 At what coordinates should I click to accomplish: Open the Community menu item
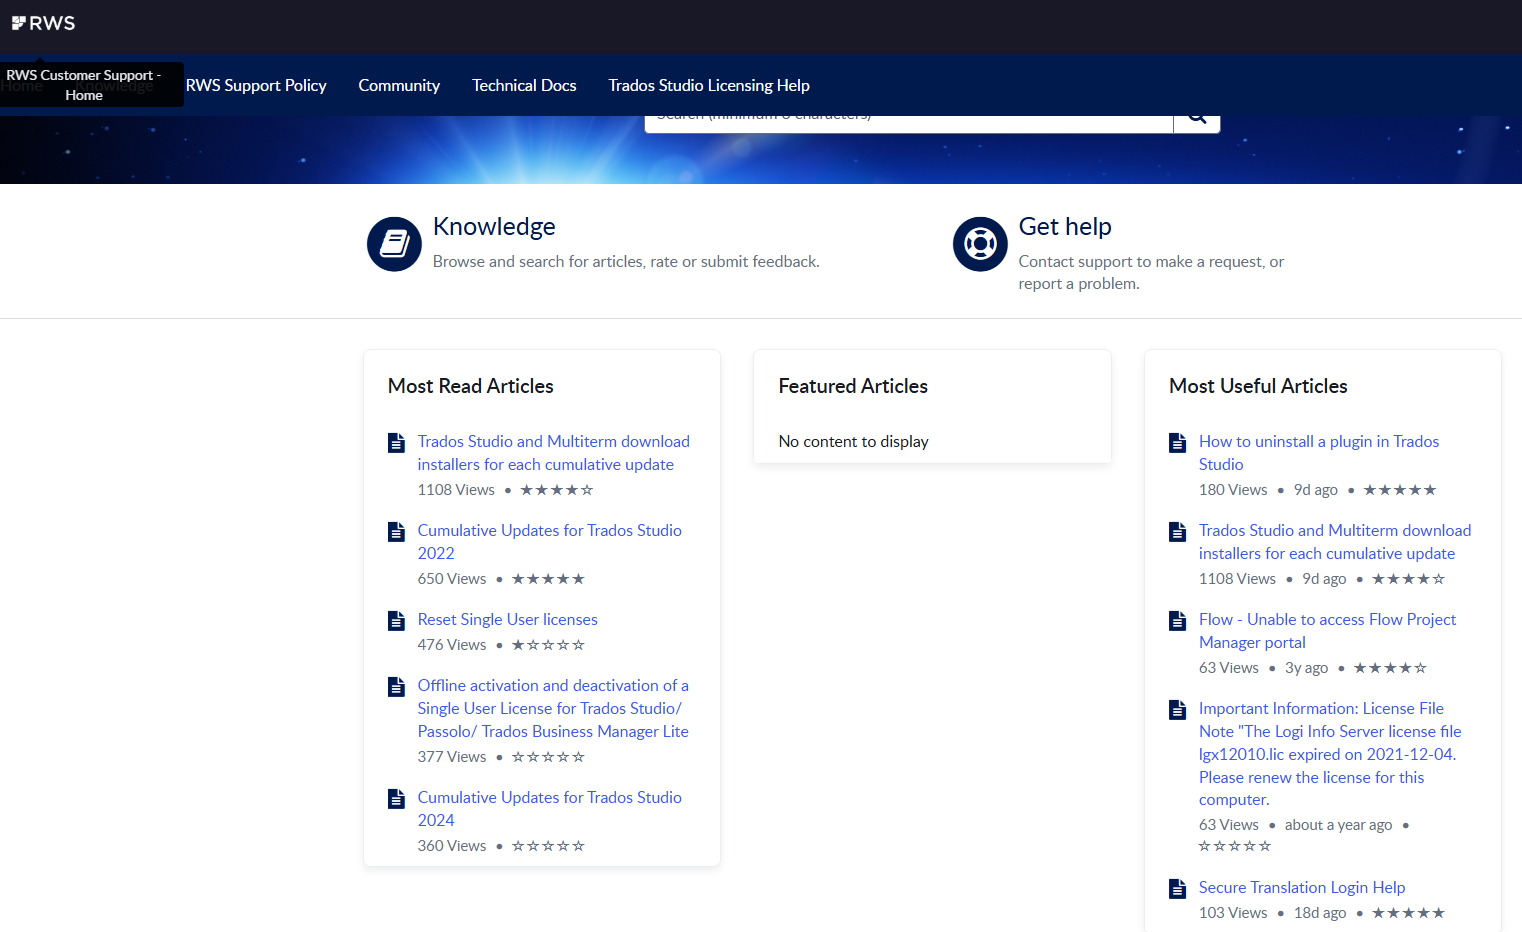(399, 85)
